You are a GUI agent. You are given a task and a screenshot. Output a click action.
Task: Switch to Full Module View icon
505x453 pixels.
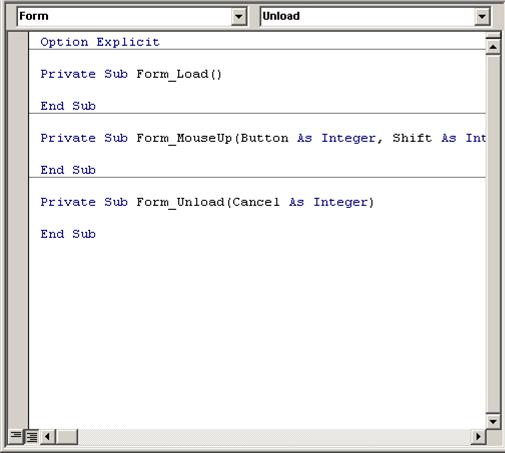click(32, 436)
